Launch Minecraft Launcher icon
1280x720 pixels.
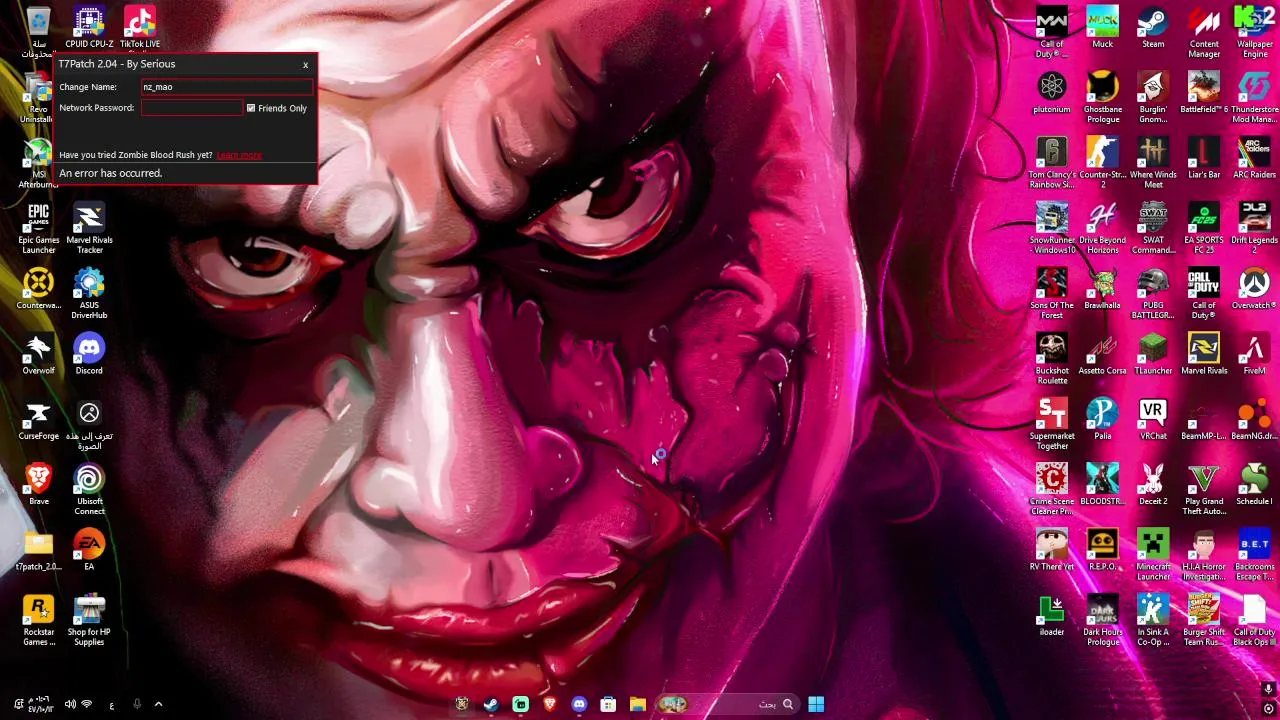(1153, 555)
